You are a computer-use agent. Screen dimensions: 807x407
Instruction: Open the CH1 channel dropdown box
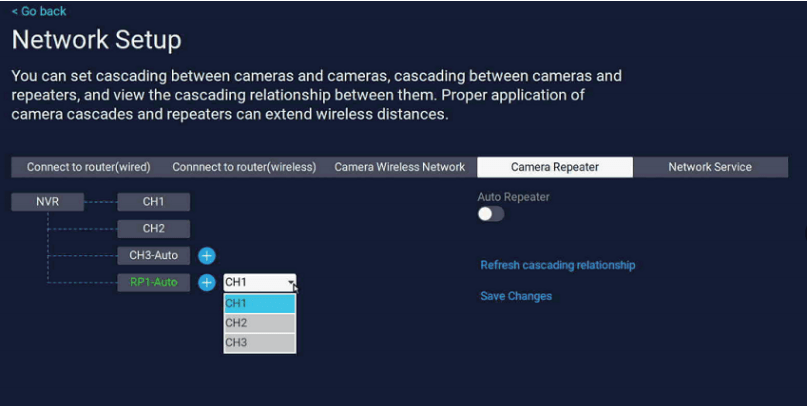pyautogui.click(x=259, y=283)
